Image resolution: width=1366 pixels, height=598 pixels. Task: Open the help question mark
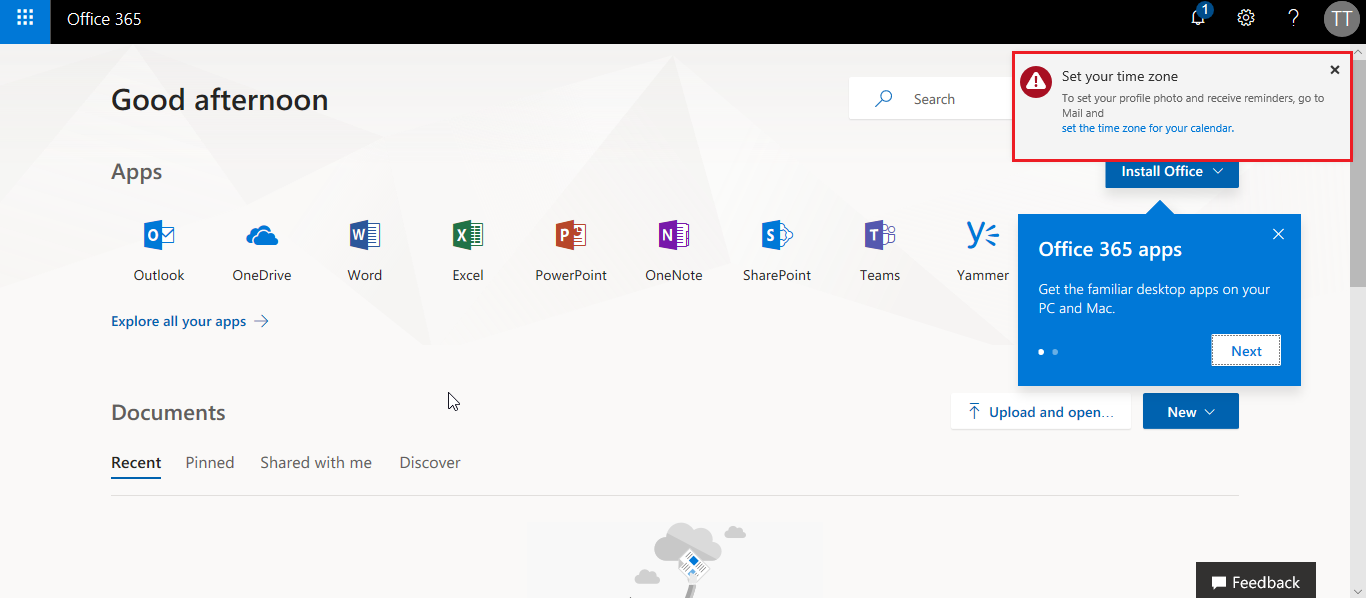click(1293, 18)
